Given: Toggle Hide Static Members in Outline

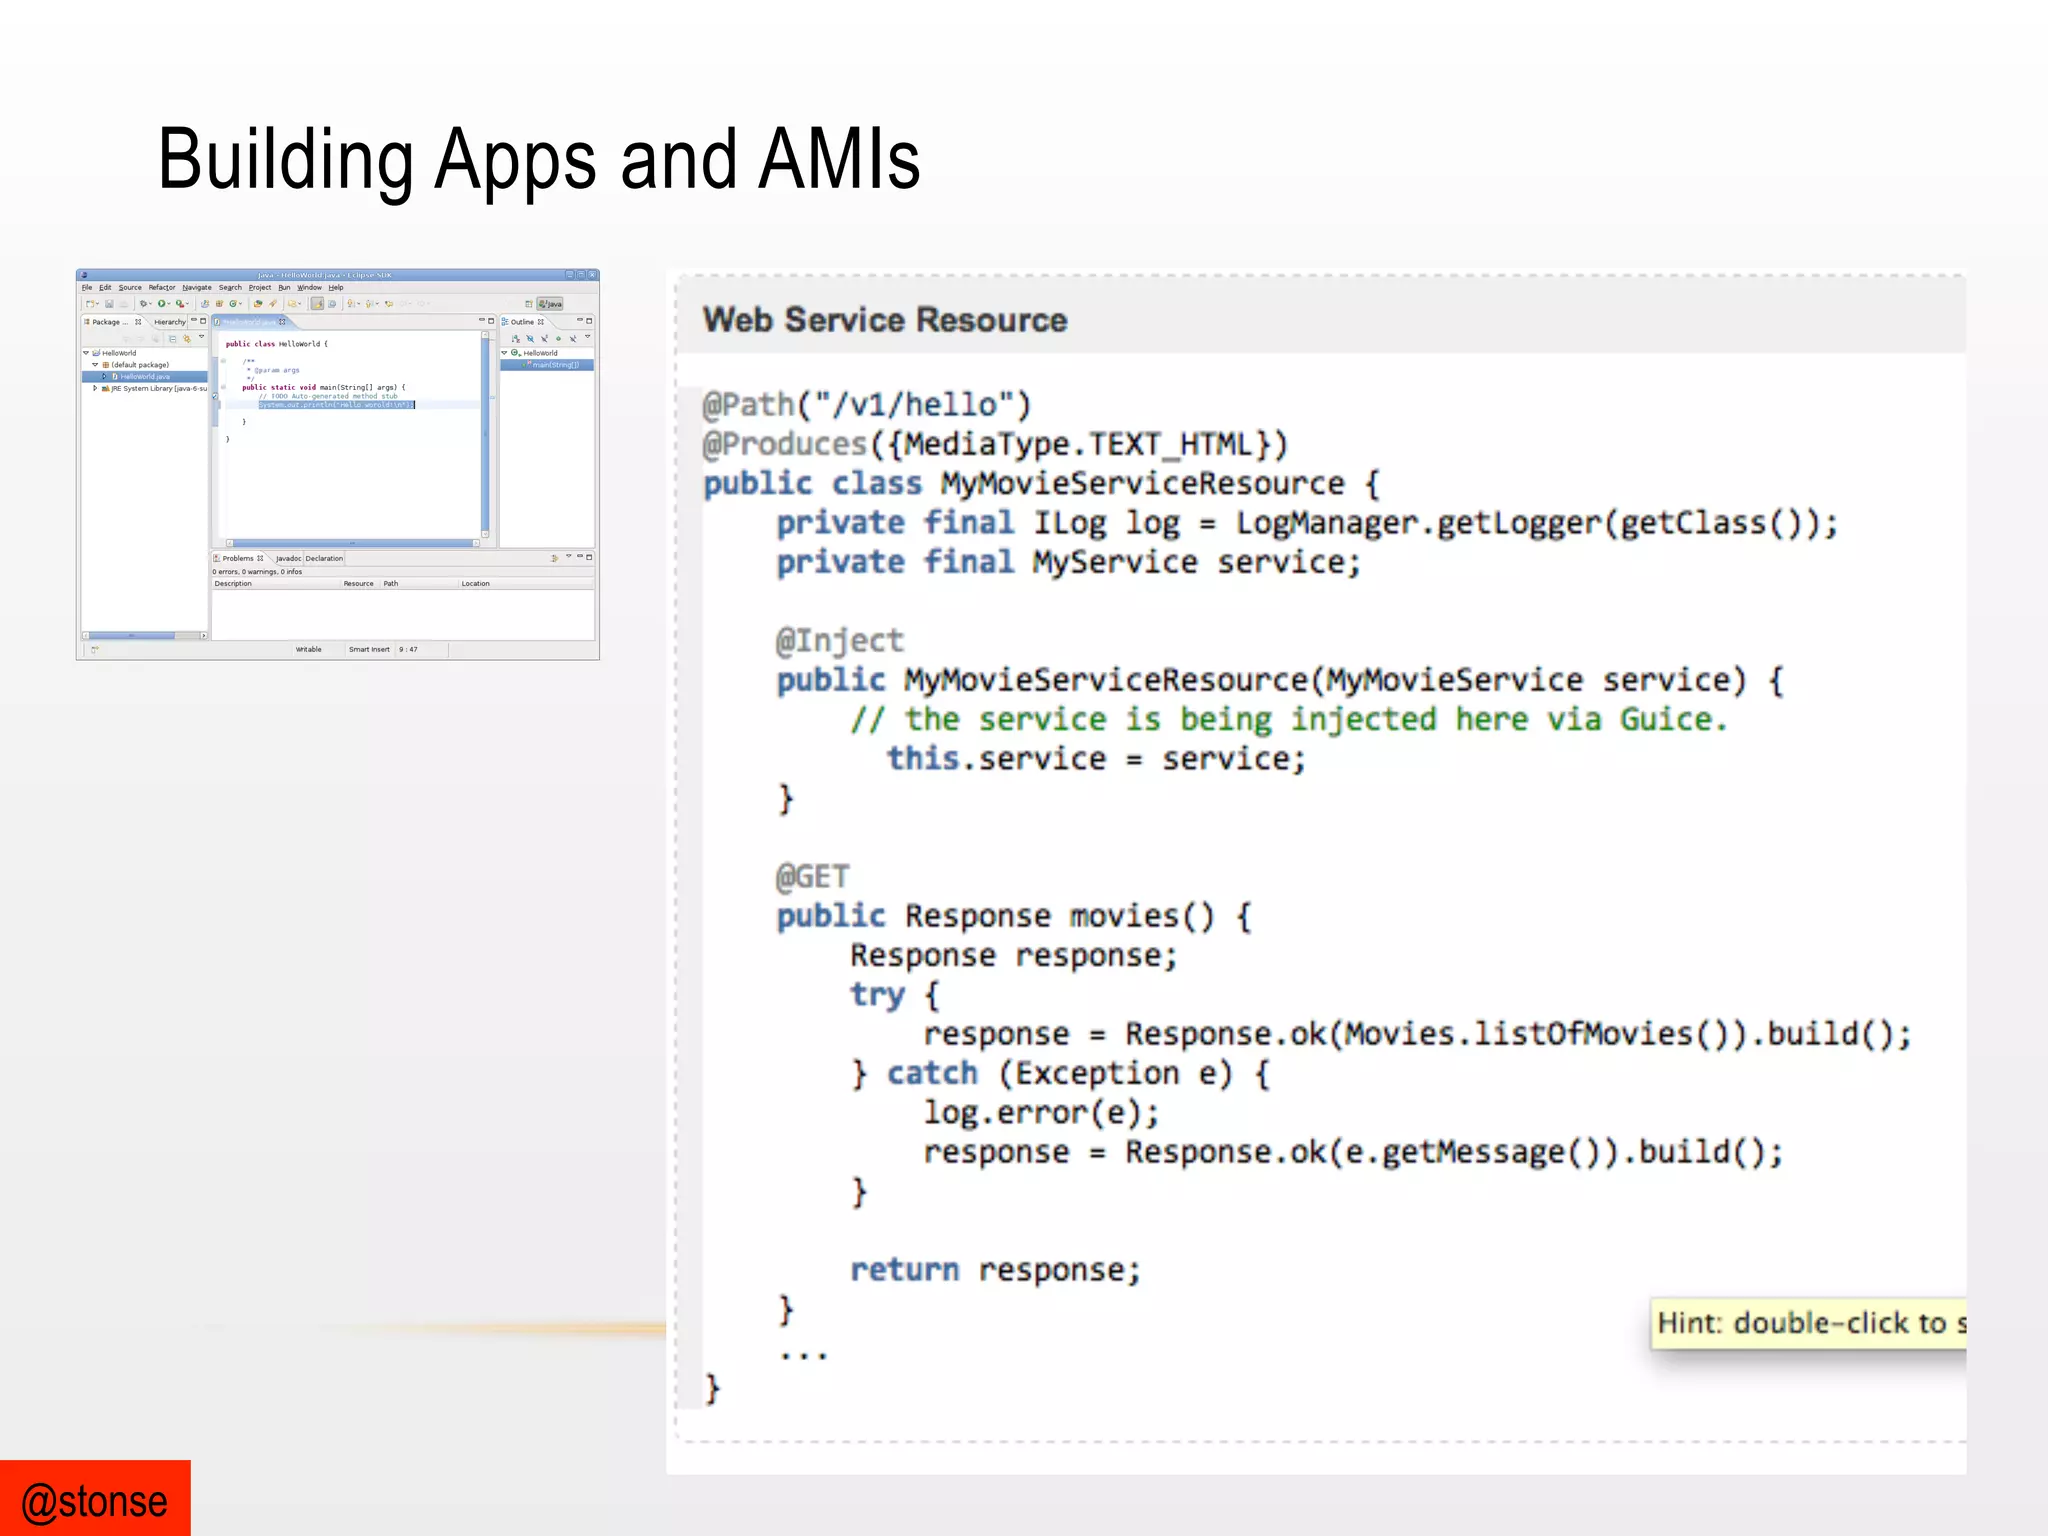Looking at the screenshot, I should [544, 339].
